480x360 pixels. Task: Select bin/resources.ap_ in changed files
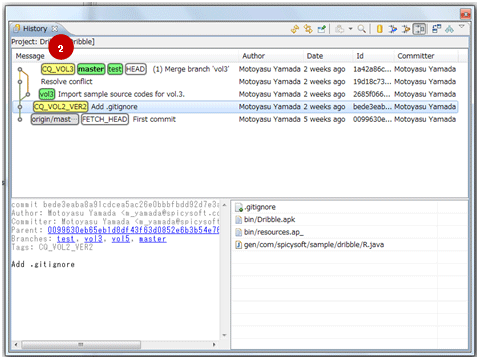click(274, 232)
